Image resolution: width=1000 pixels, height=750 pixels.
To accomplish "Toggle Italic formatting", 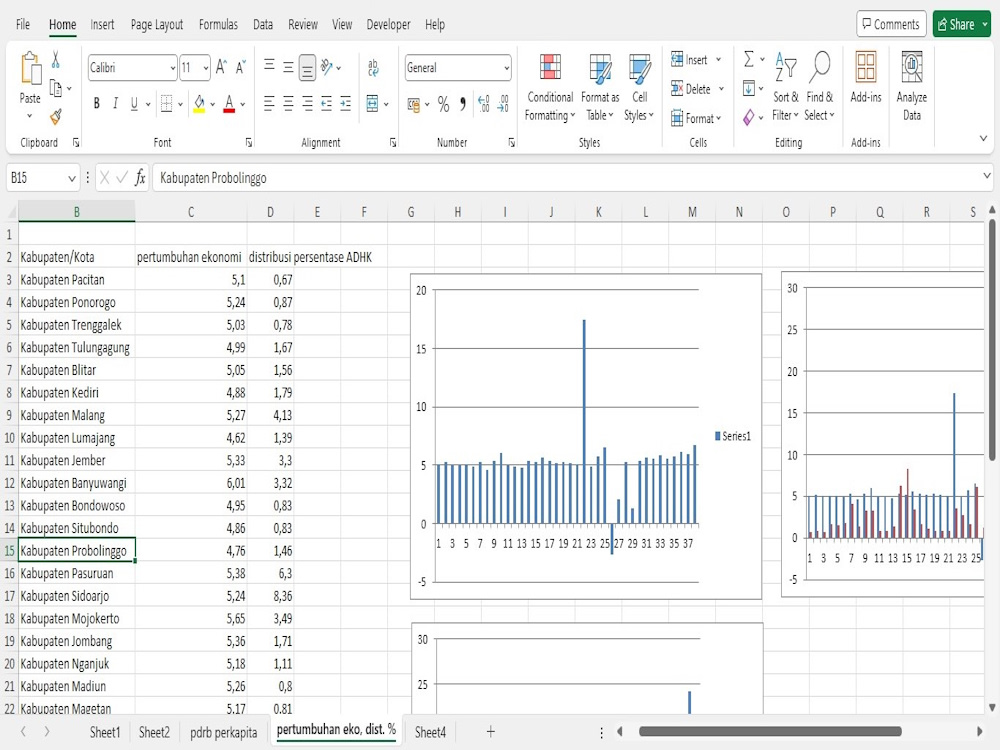I will click(x=115, y=103).
